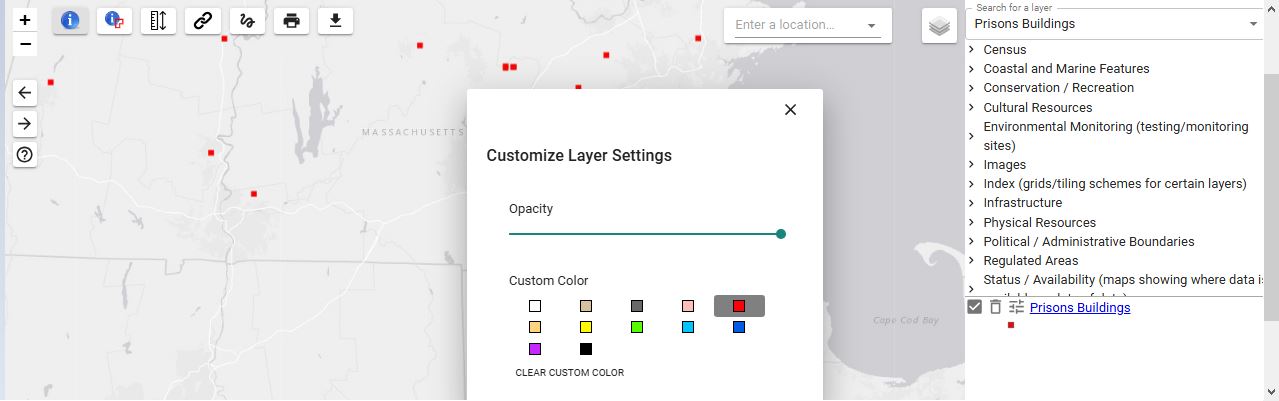Expand the Environmental Monitoring category
The width and height of the screenshot is (1279, 401).
coord(971,136)
